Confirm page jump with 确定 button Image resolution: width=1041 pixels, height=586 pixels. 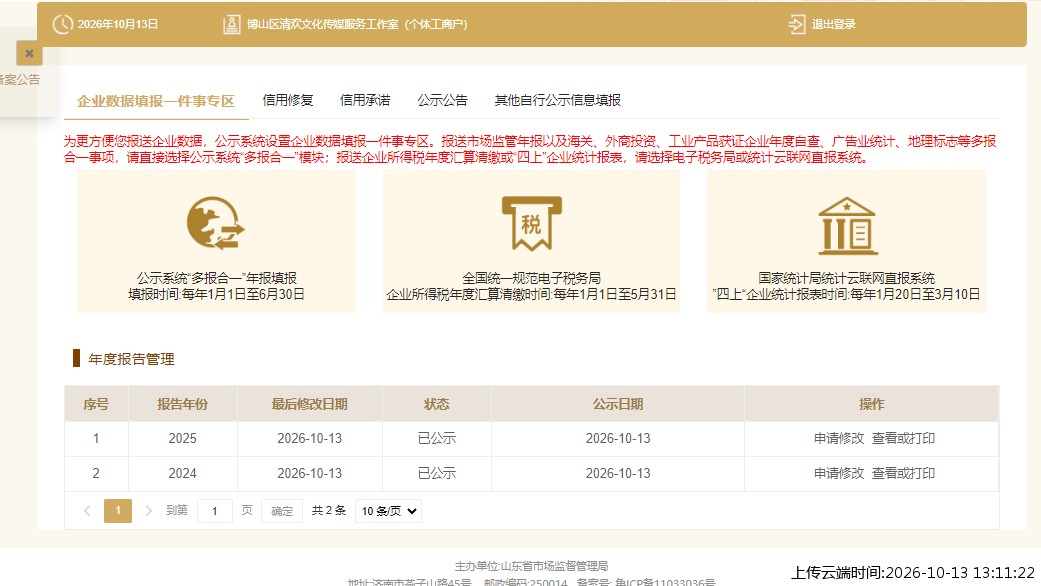pyautogui.click(x=281, y=510)
